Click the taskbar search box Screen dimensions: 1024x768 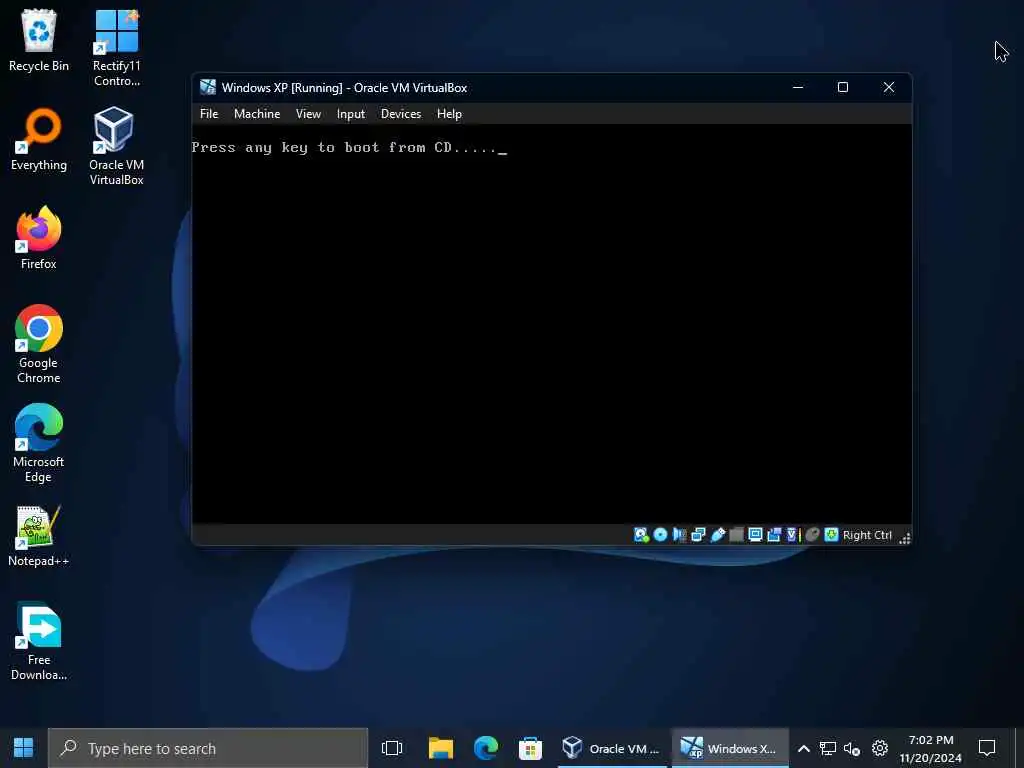(208, 748)
